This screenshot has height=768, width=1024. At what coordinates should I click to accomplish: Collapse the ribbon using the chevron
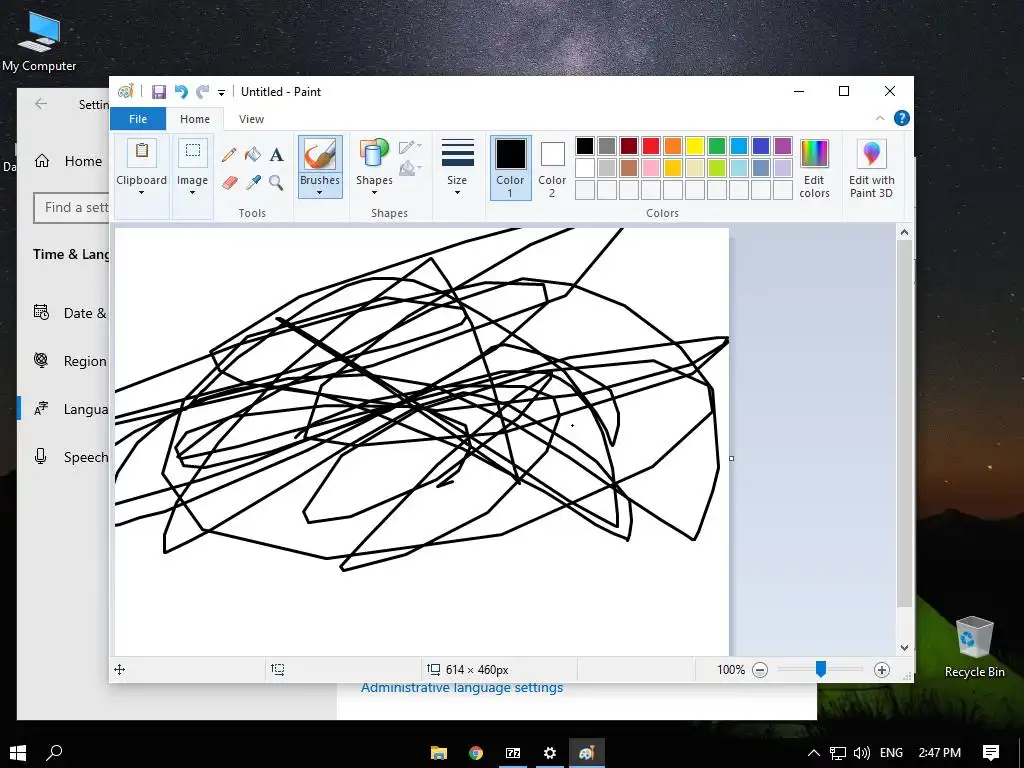[x=880, y=118]
